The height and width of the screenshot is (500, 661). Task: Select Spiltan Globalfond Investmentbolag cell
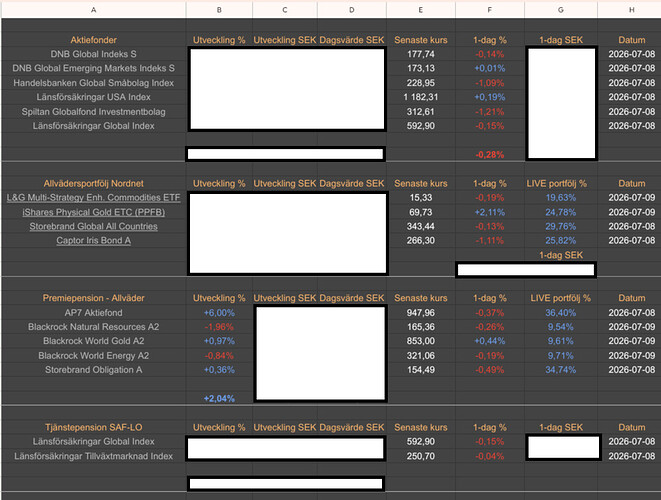94,112
